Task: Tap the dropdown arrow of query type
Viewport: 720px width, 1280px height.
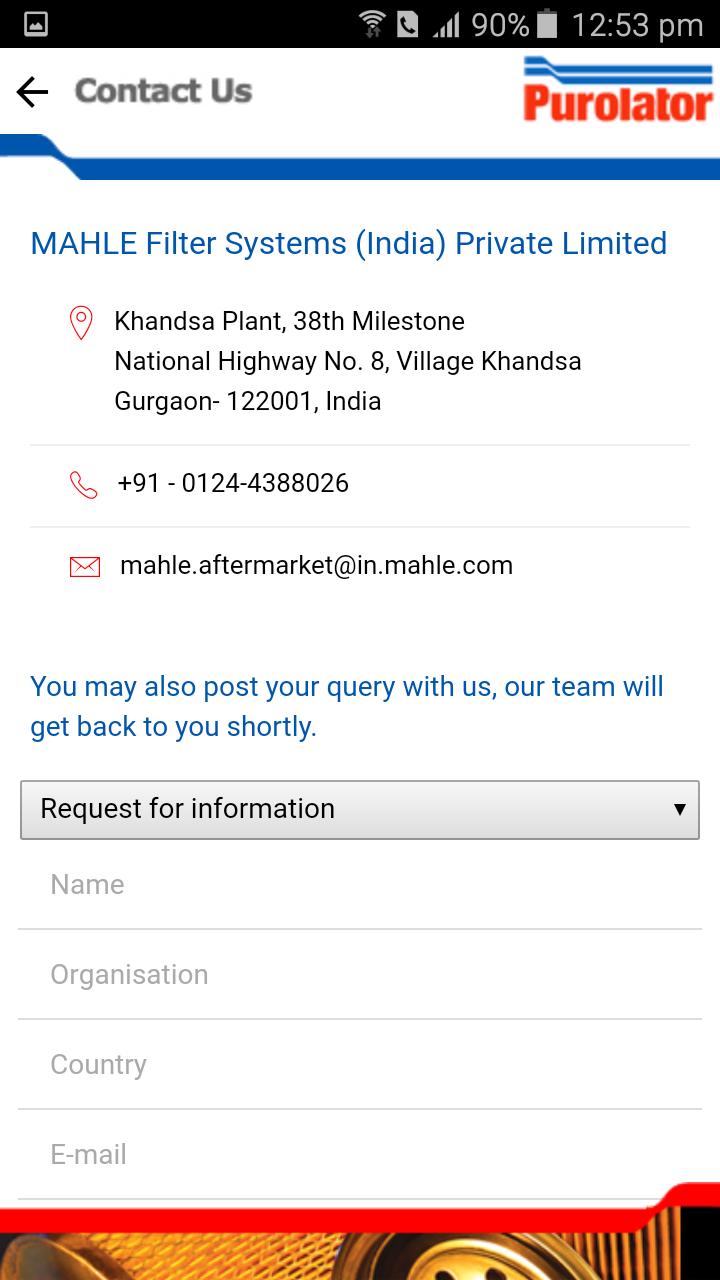Action: [679, 809]
